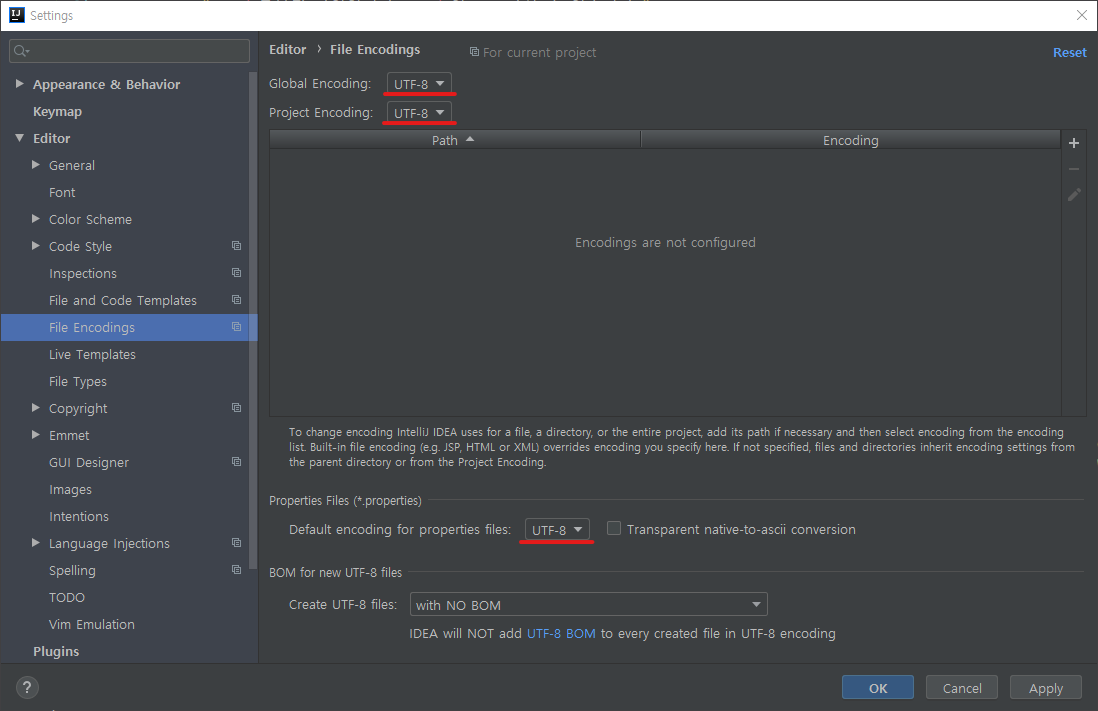Expand the Language Injections node
The height and width of the screenshot is (711, 1098).
click(x=36, y=543)
